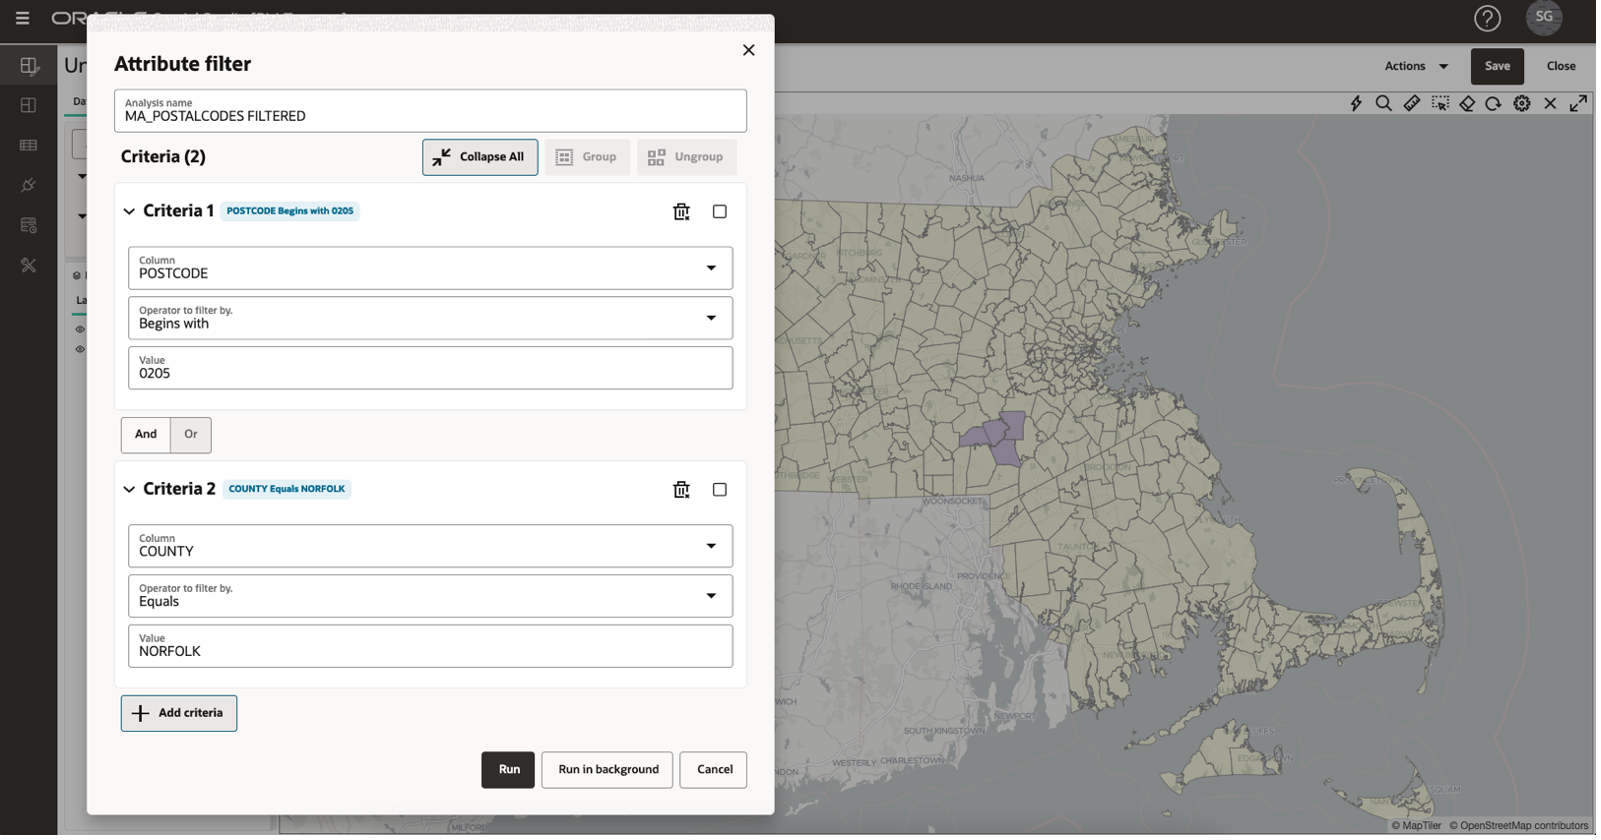Click Collapse All button
The height and width of the screenshot is (840, 1601).
(x=481, y=158)
